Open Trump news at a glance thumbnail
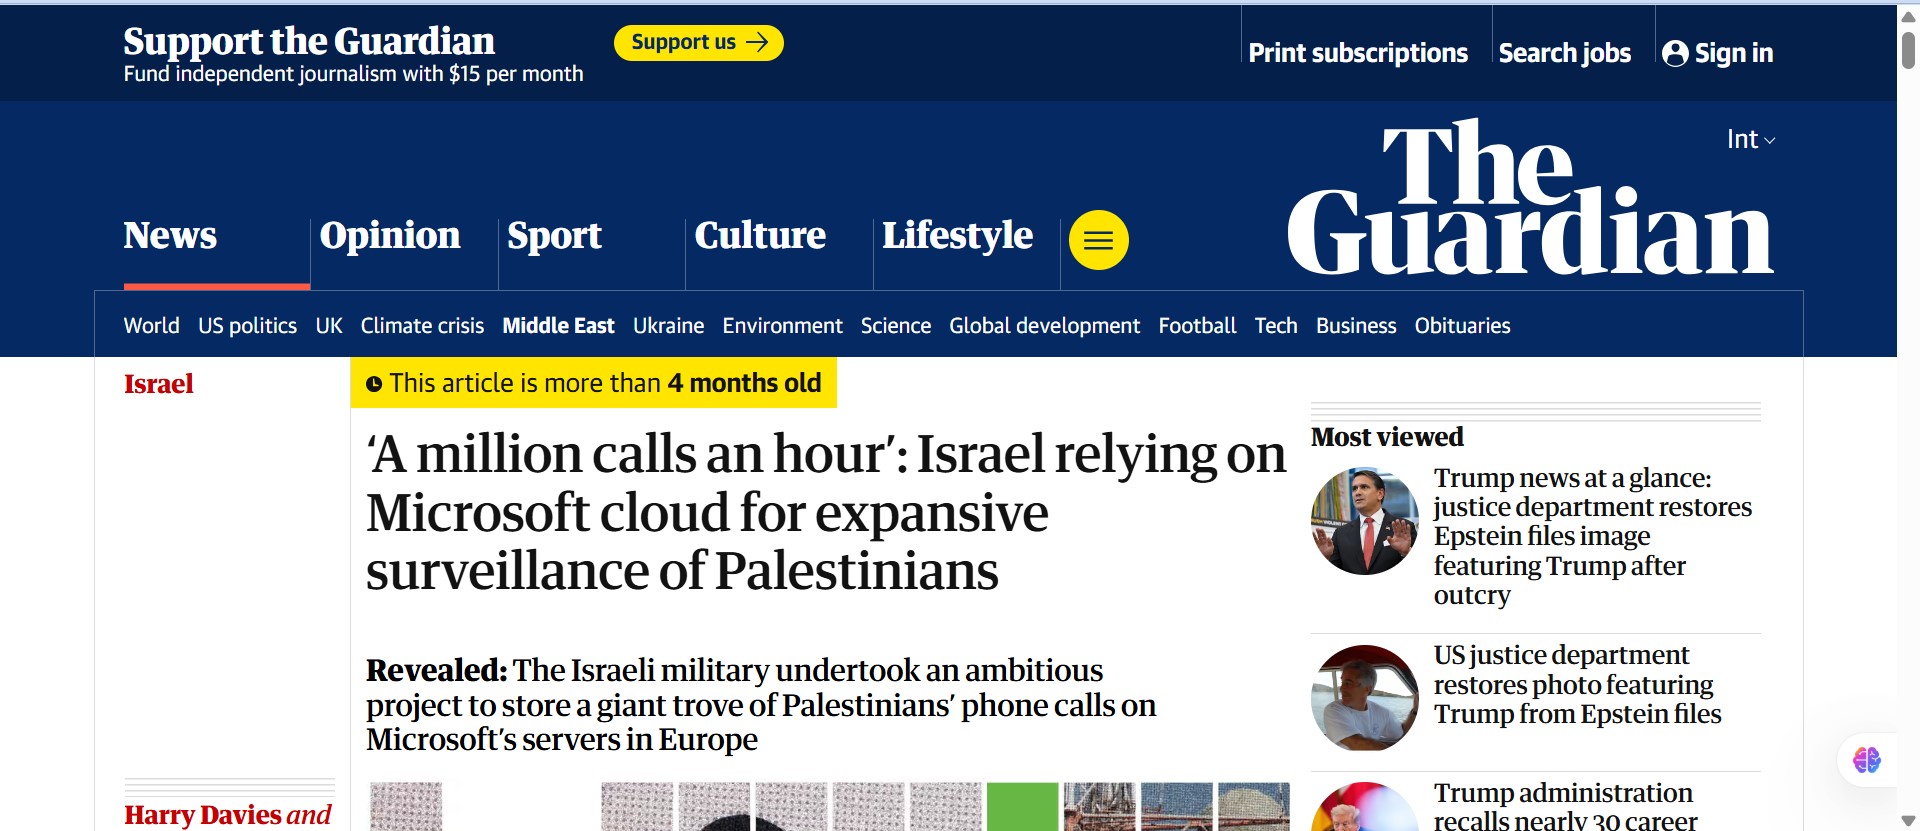The width and height of the screenshot is (1920, 831). coord(1364,521)
